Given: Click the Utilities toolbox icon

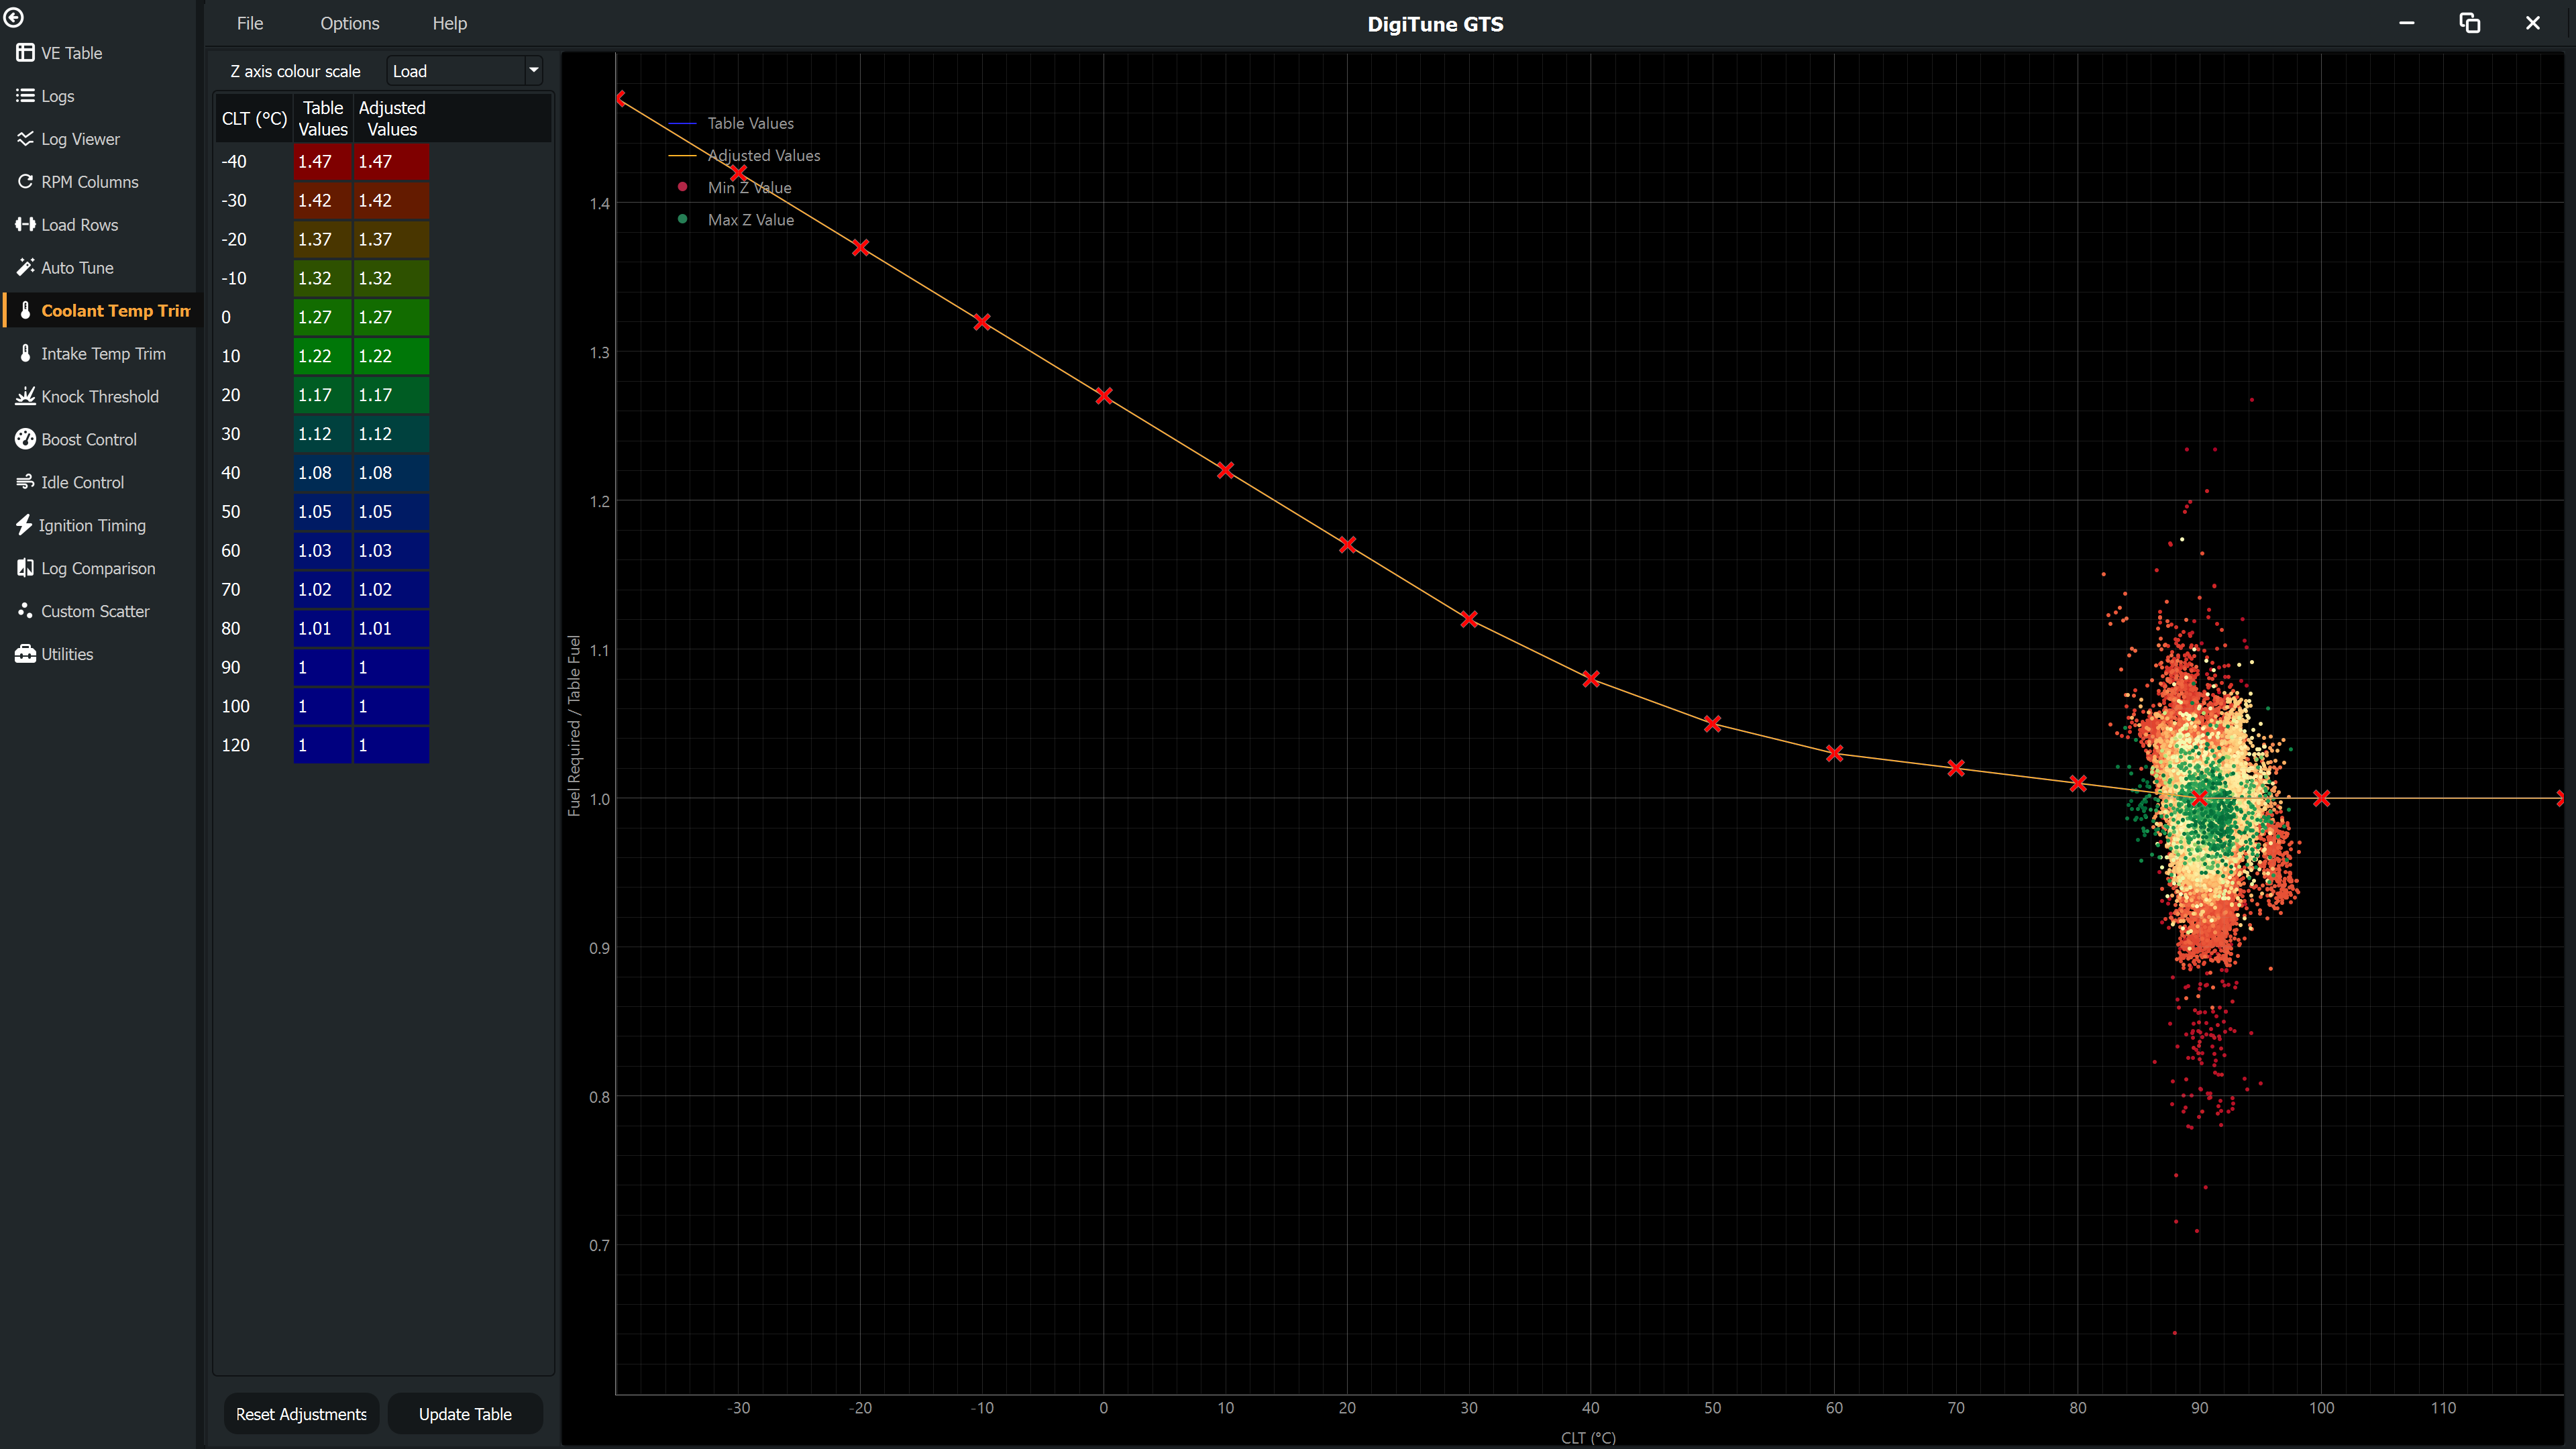Looking at the screenshot, I should click(x=25, y=654).
